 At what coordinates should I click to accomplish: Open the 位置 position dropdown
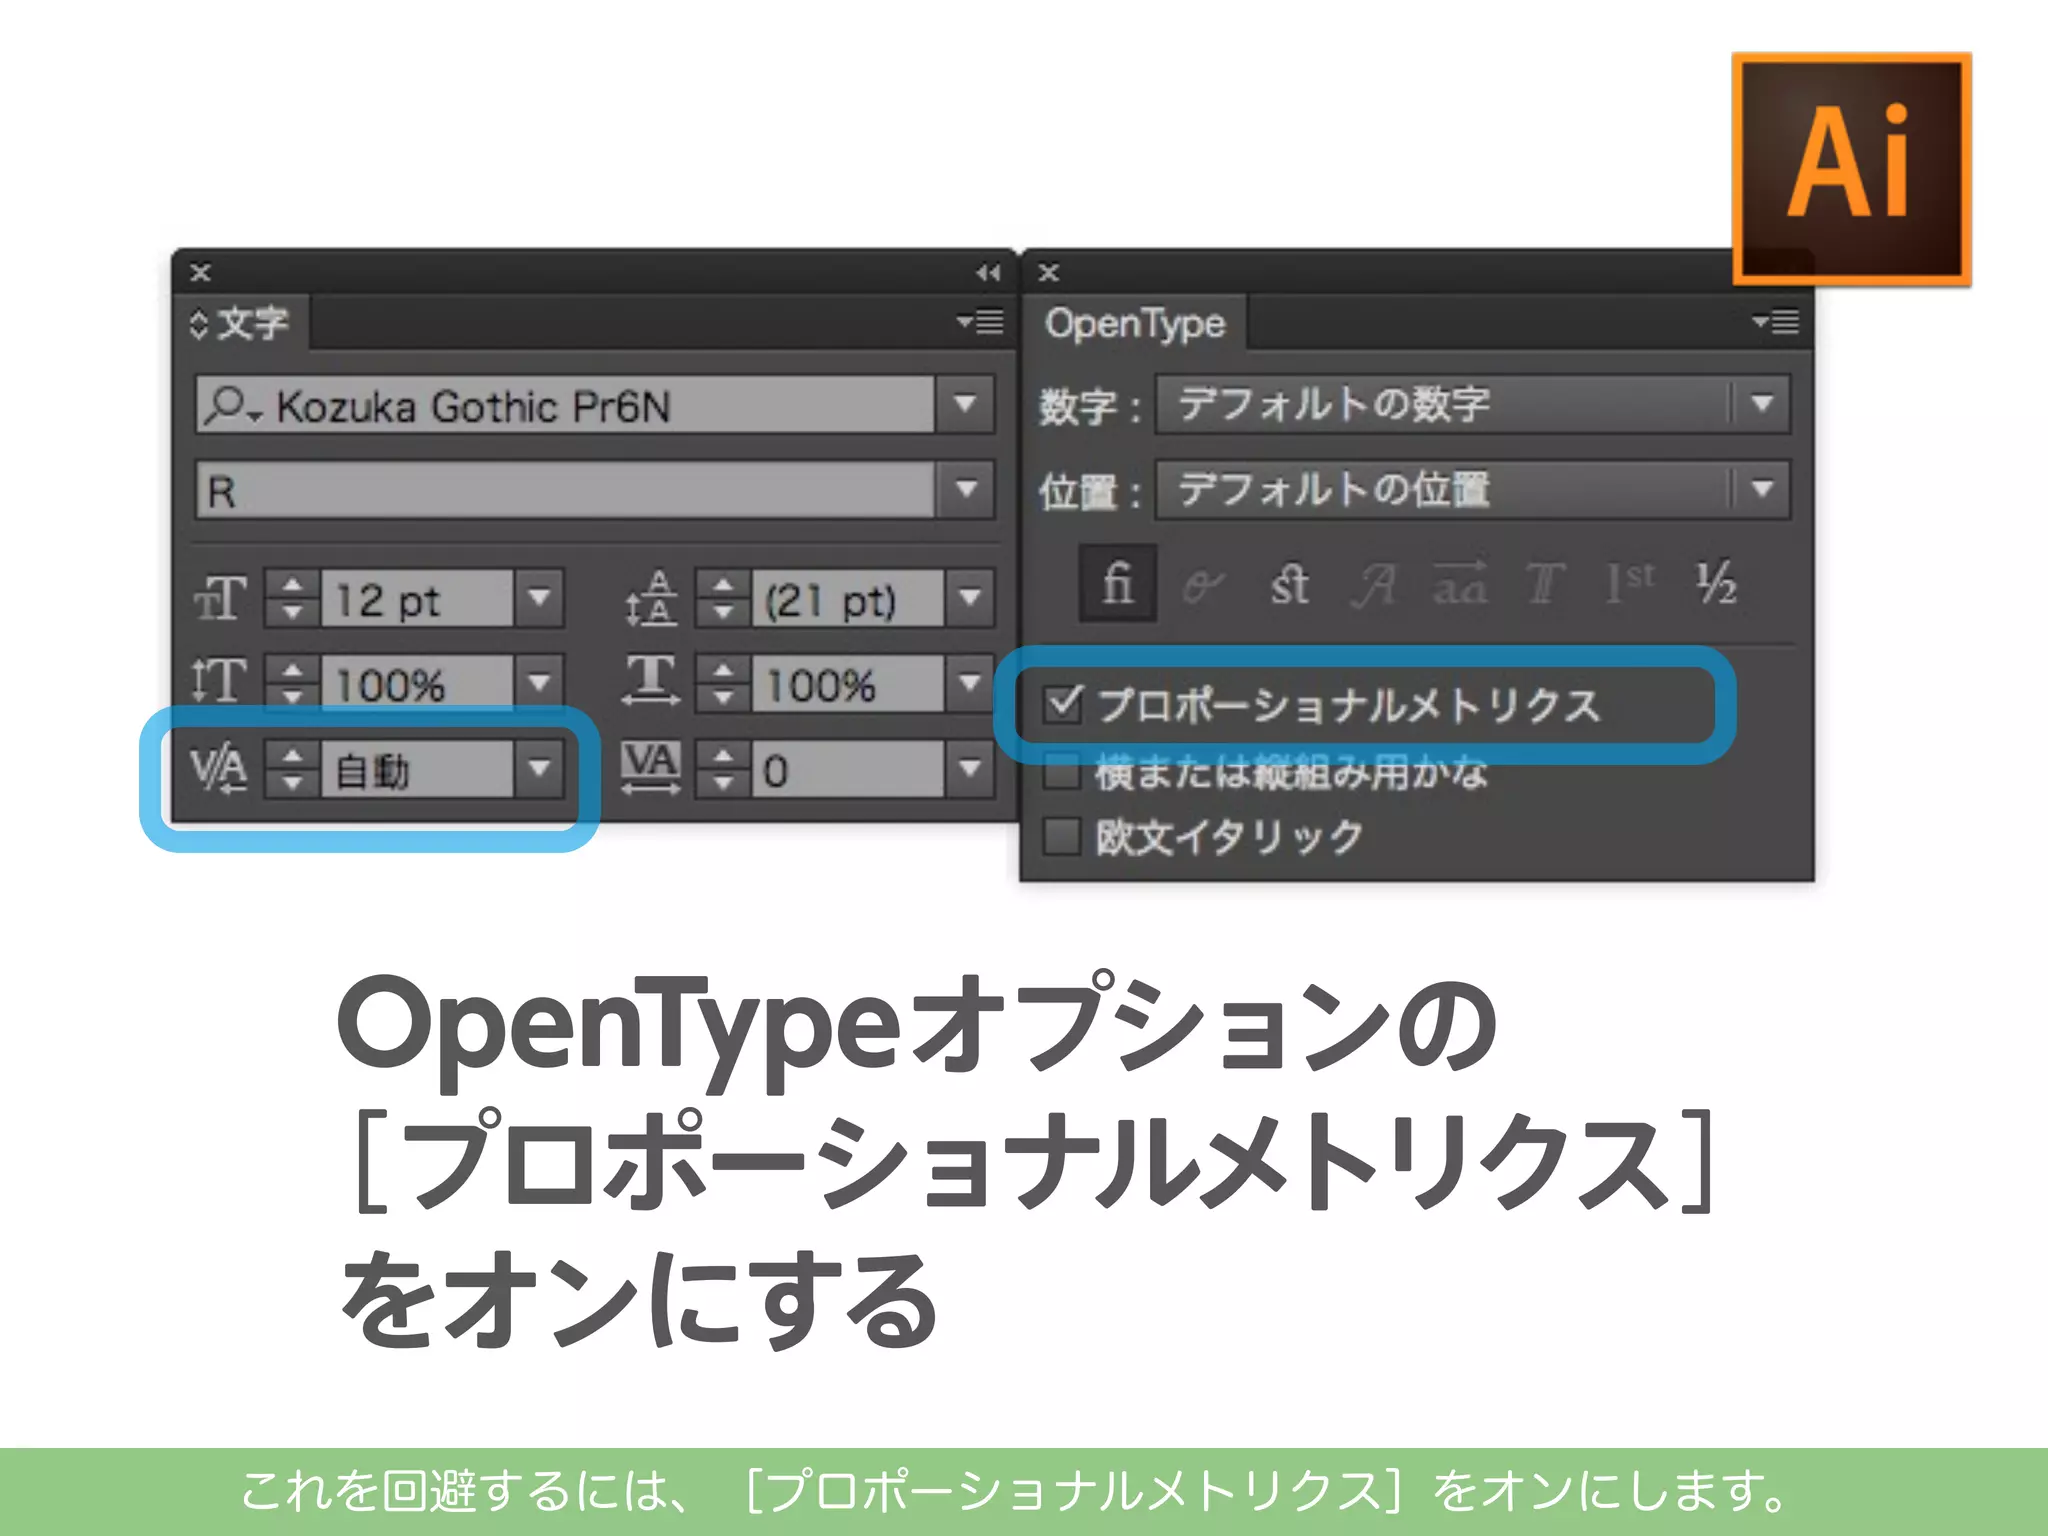[1762, 489]
